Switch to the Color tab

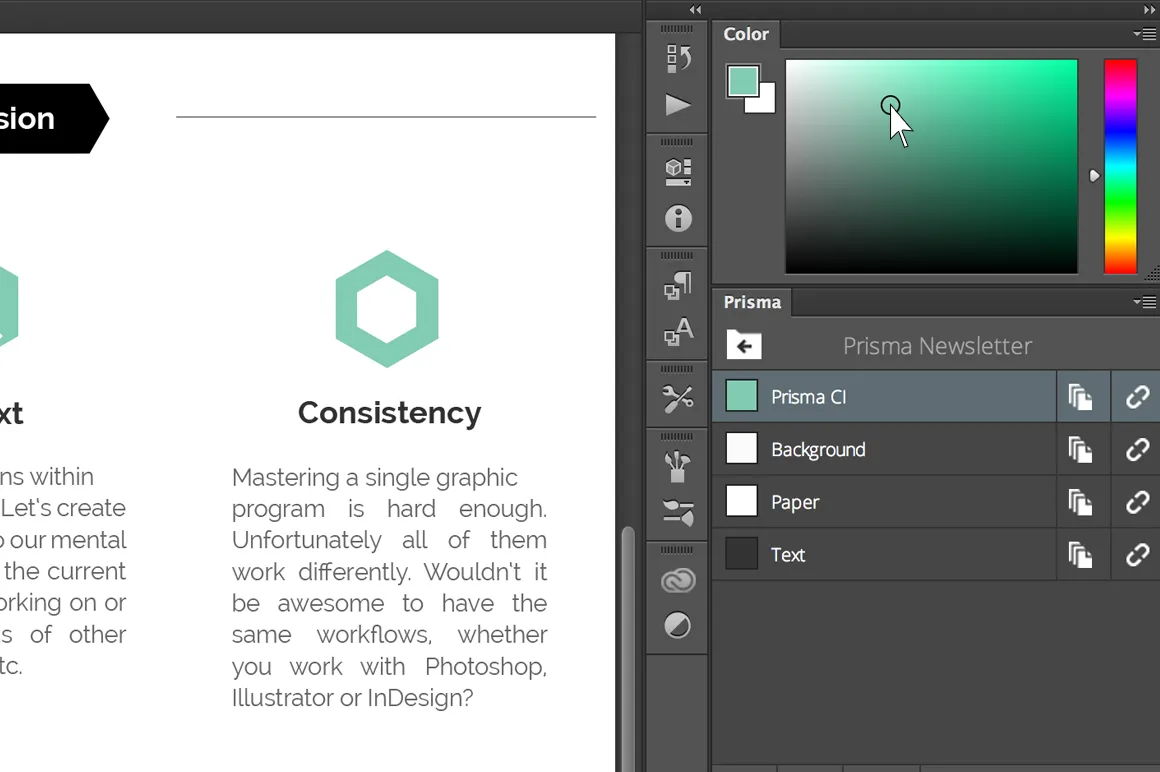746,33
